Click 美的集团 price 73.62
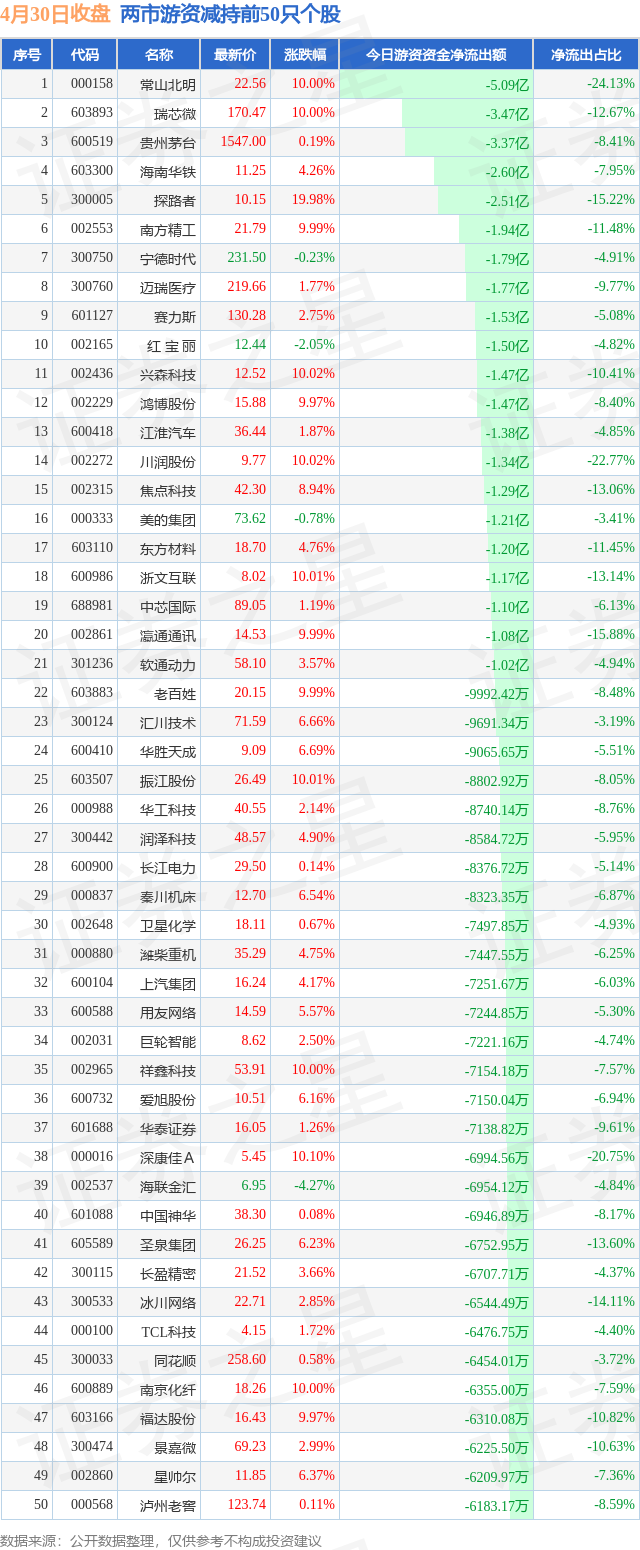This screenshot has width=640, height=1550. tap(250, 519)
